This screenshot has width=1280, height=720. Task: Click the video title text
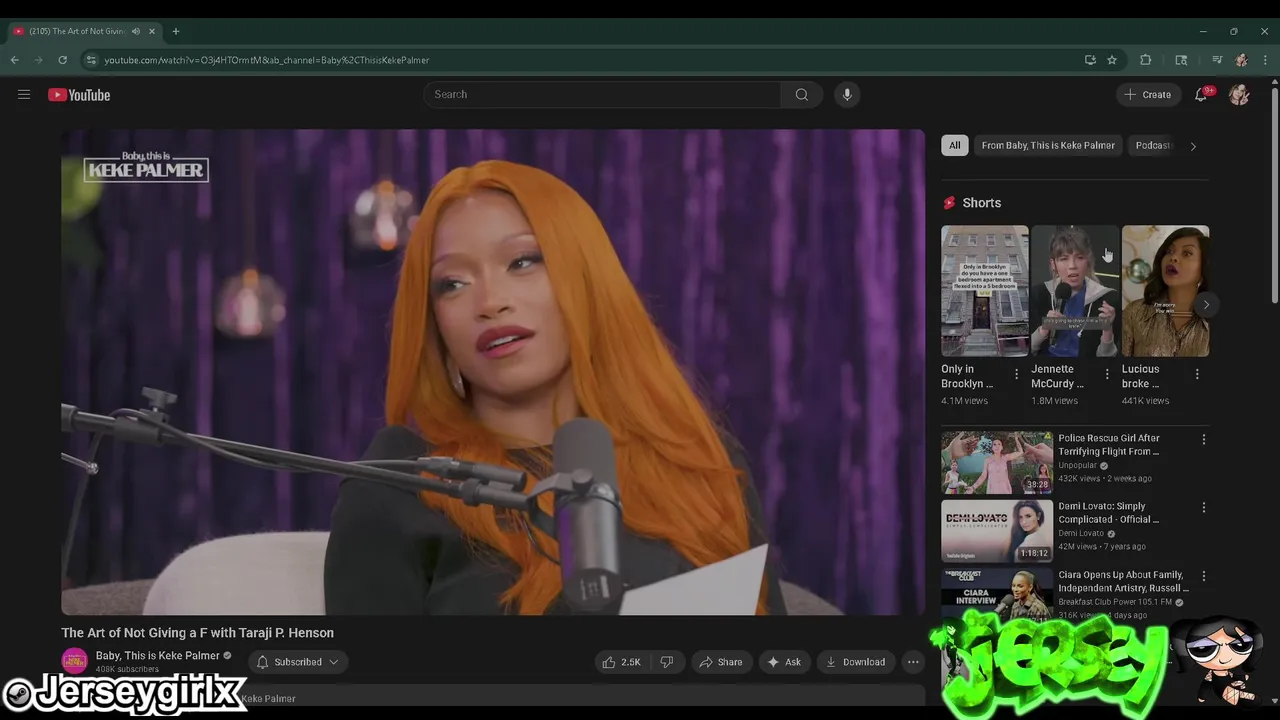197,633
